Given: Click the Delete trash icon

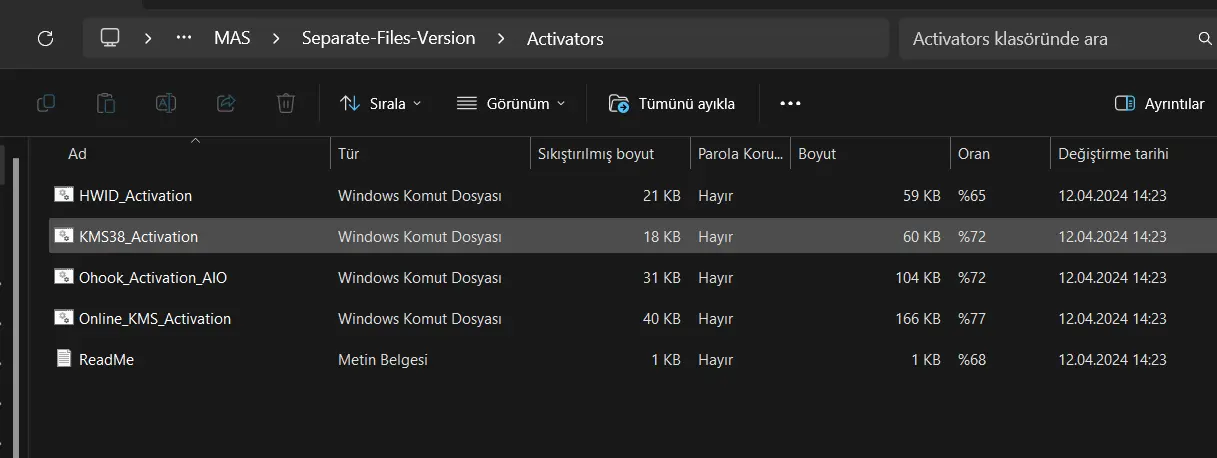Looking at the screenshot, I should (286, 103).
